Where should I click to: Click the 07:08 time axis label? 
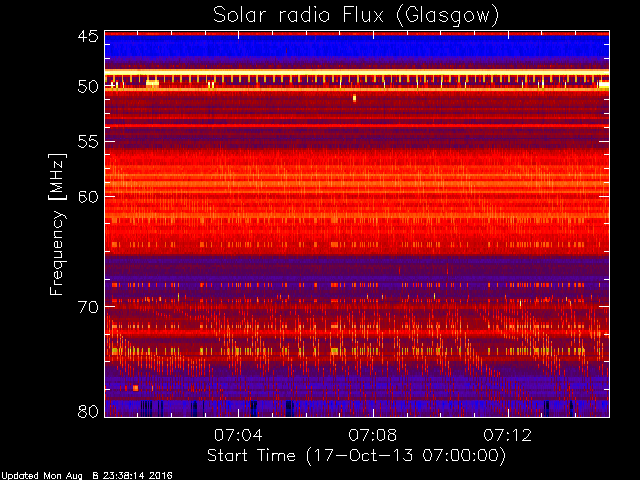[373, 435]
